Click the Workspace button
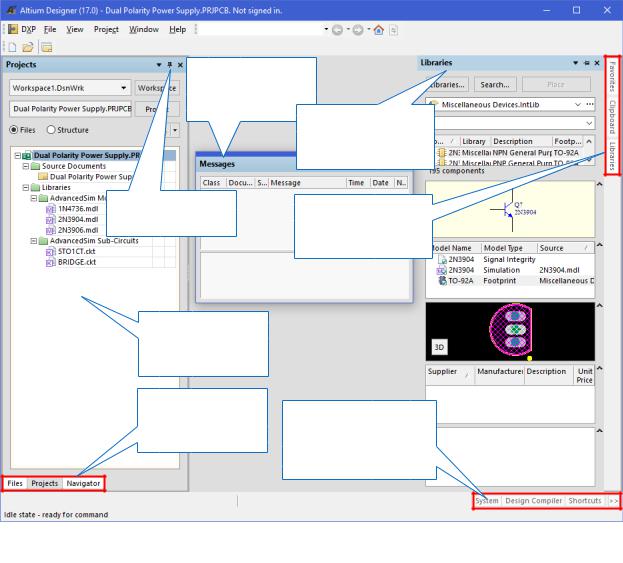This screenshot has width=623, height=563. coord(157,88)
